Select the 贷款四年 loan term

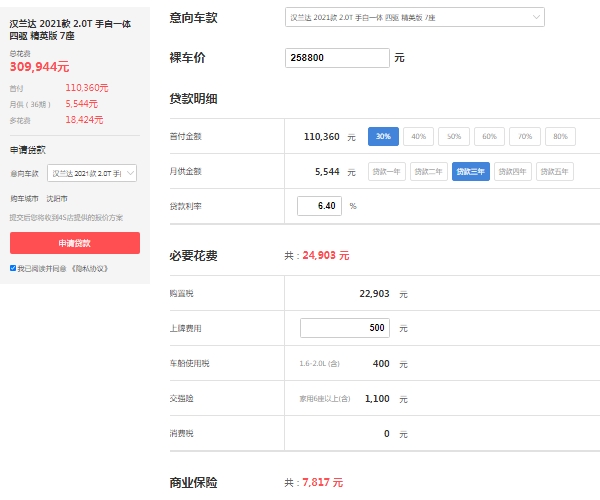click(513, 171)
